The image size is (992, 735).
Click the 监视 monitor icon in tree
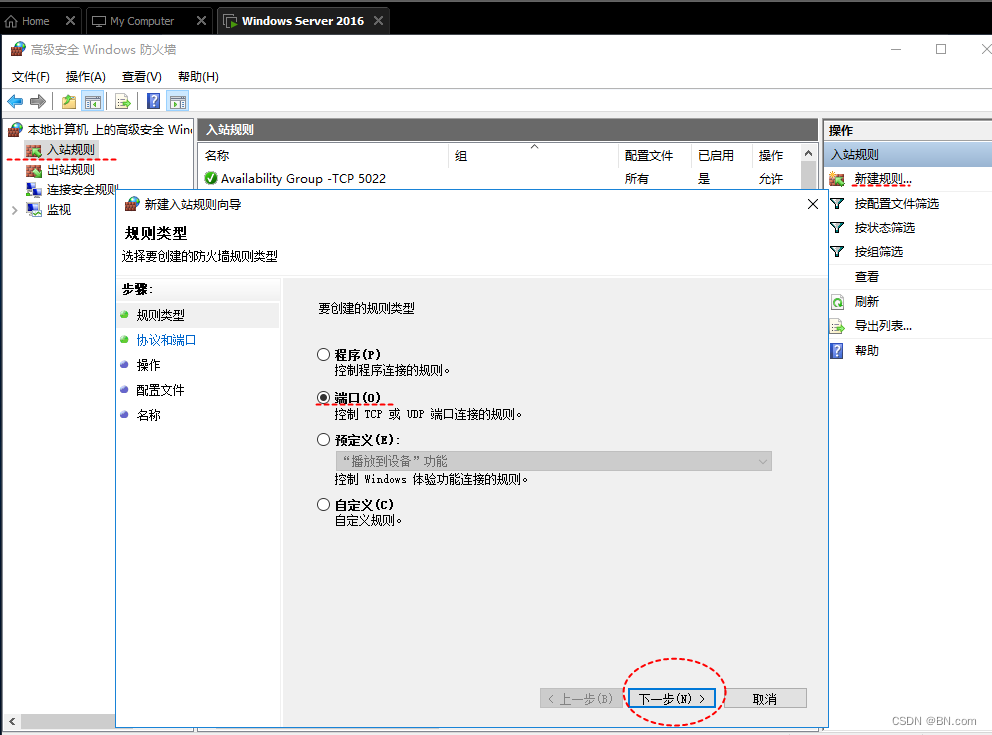34,209
